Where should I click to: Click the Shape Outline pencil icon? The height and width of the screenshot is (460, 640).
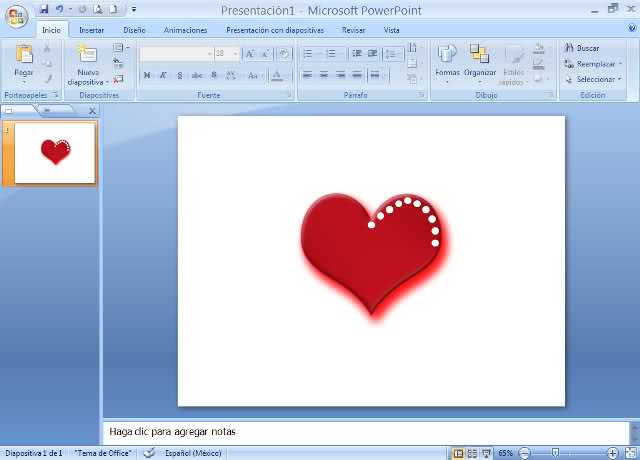tap(539, 63)
